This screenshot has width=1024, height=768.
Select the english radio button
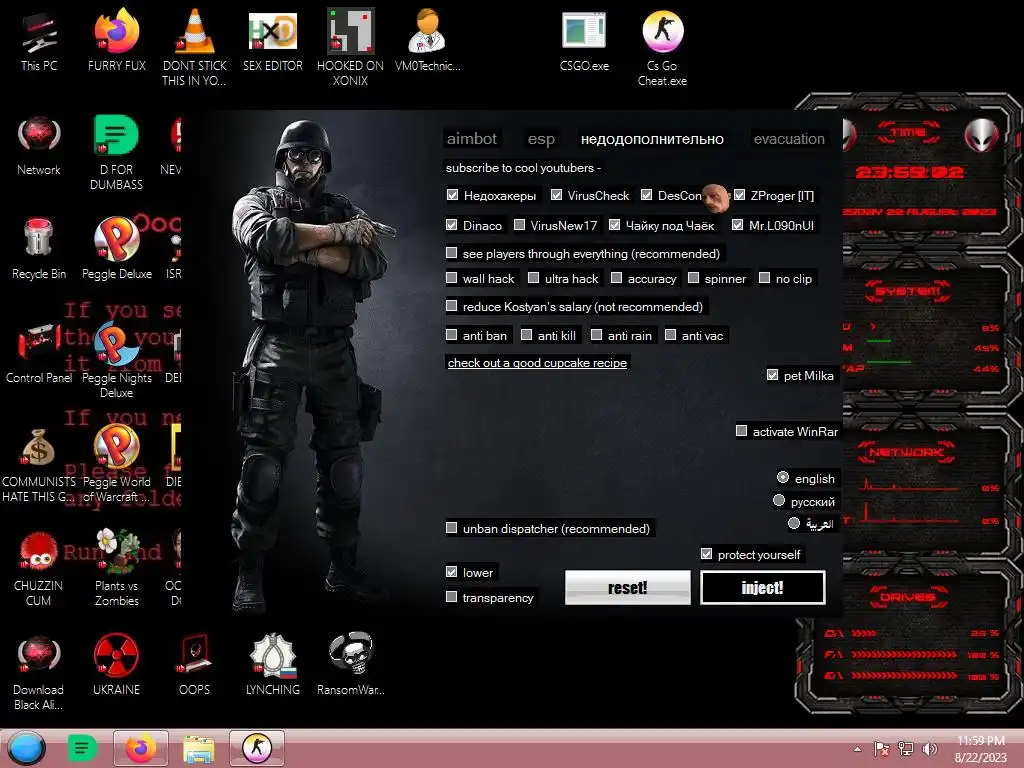[x=783, y=477]
